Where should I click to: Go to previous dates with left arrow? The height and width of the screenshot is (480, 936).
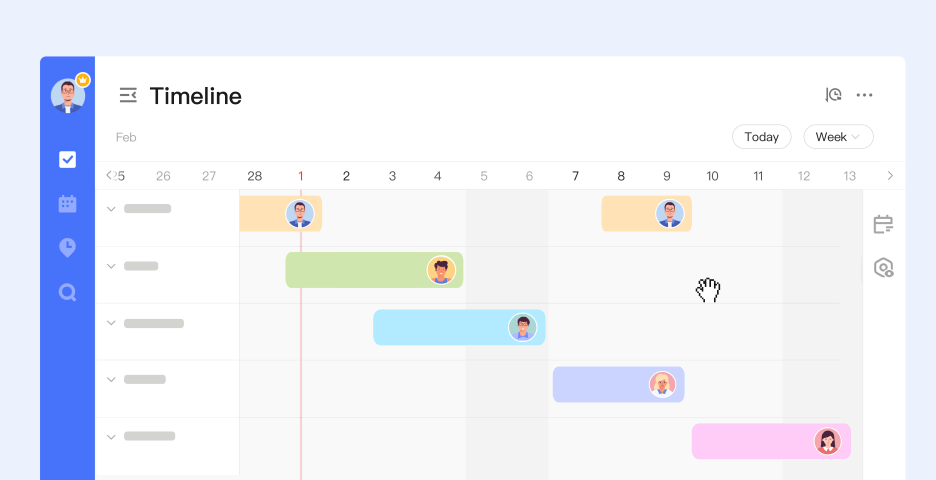coord(109,176)
